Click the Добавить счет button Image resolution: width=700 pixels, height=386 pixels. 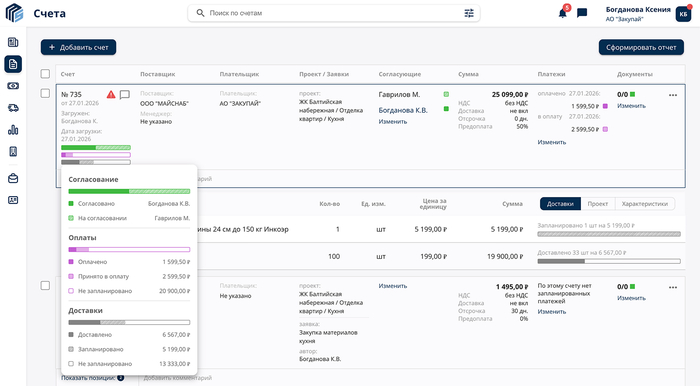[79, 47]
